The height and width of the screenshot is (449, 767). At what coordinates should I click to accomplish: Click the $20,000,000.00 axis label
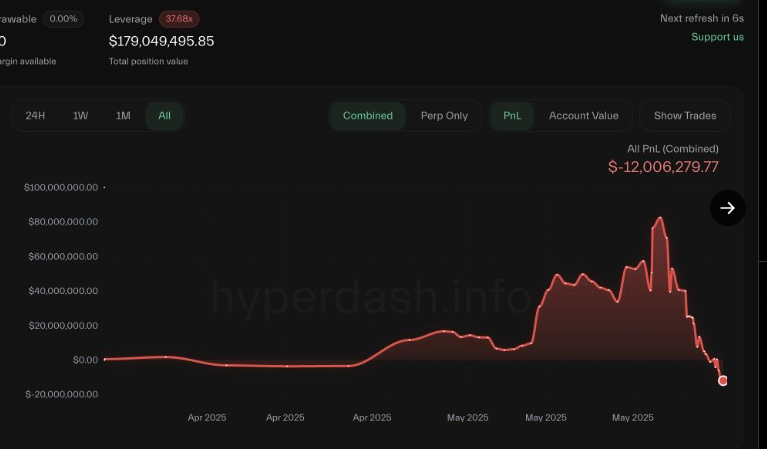pyautogui.click(x=63, y=325)
